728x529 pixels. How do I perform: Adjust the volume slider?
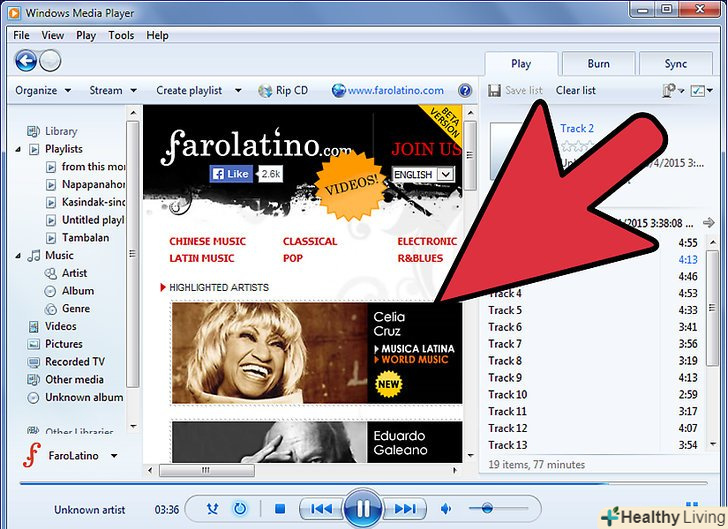(486, 509)
